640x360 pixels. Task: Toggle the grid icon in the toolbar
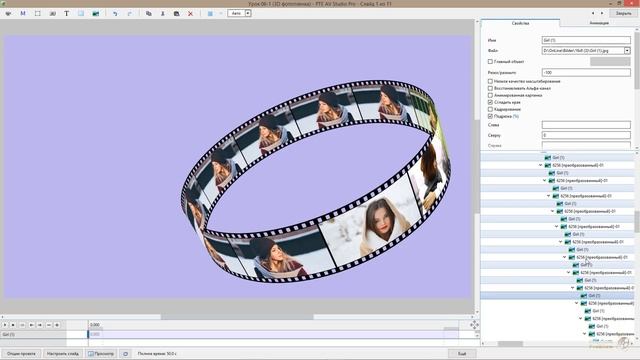pyautogui.click(x=210, y=13)
